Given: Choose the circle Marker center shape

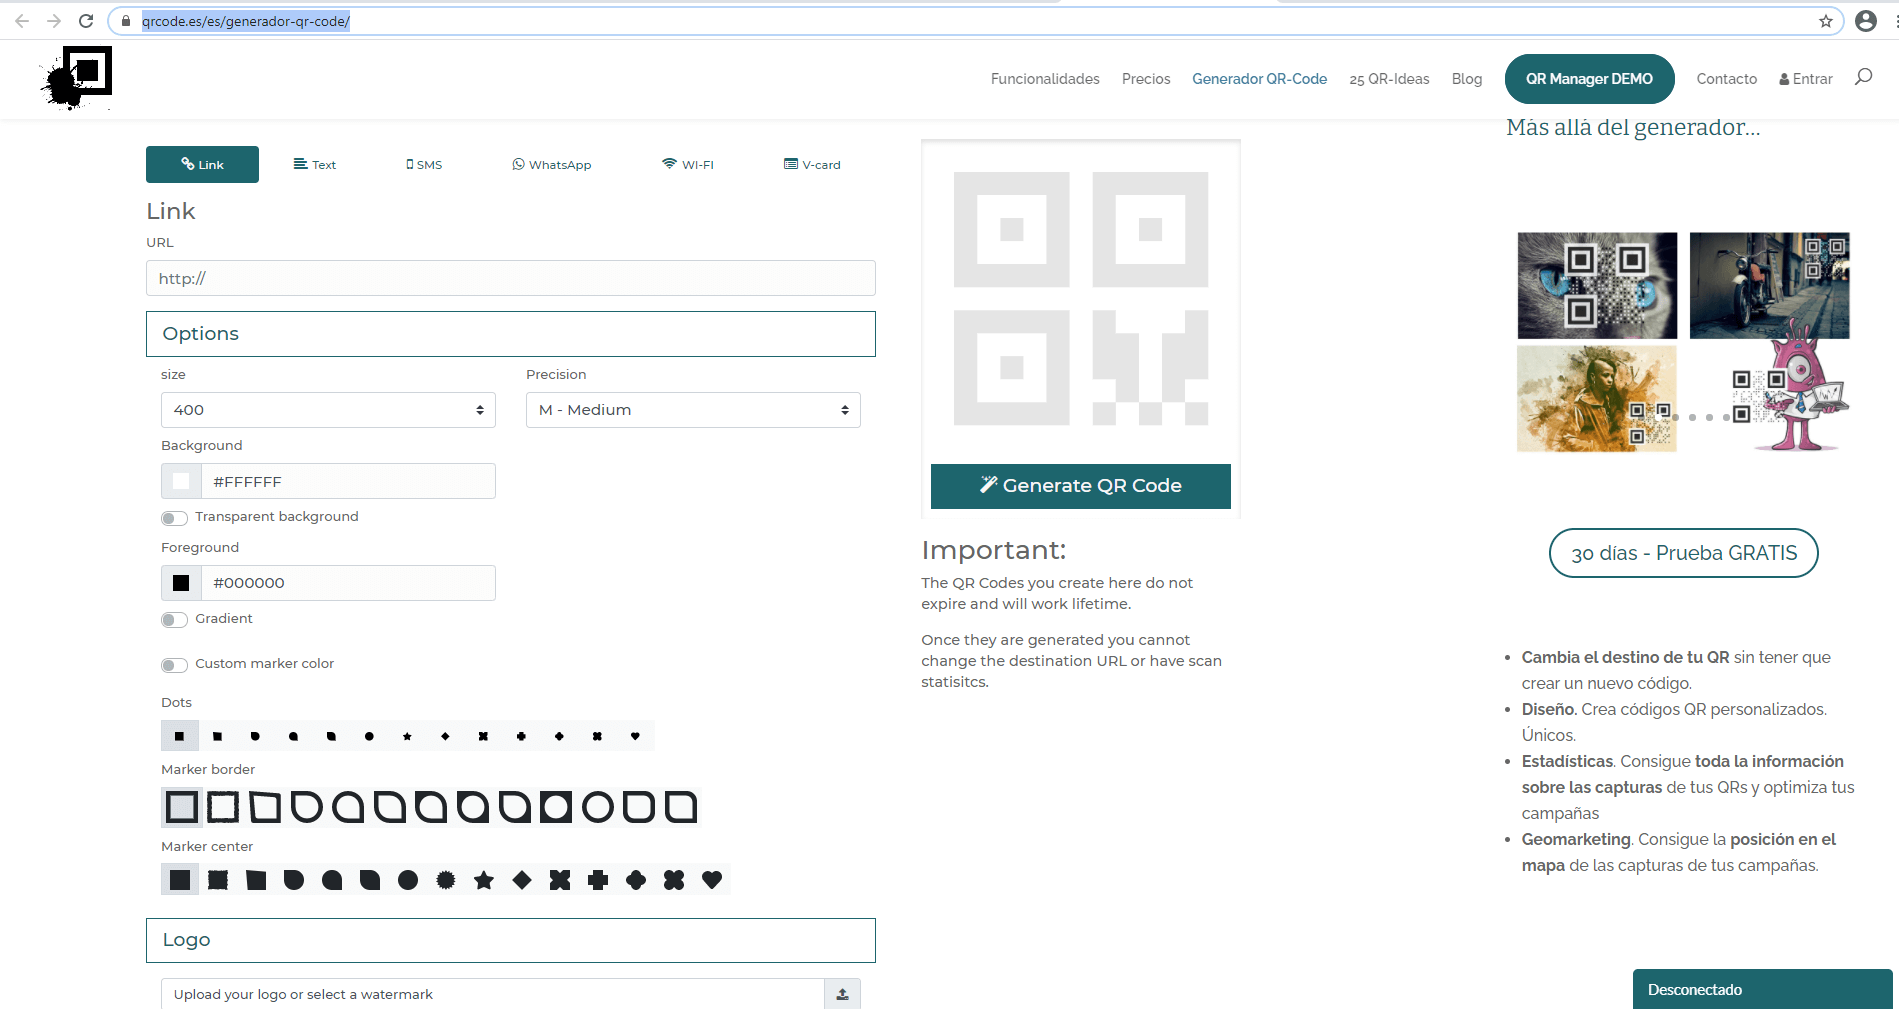Looking at the screenshot, I should pyautogui.click(x=408, y=880).
